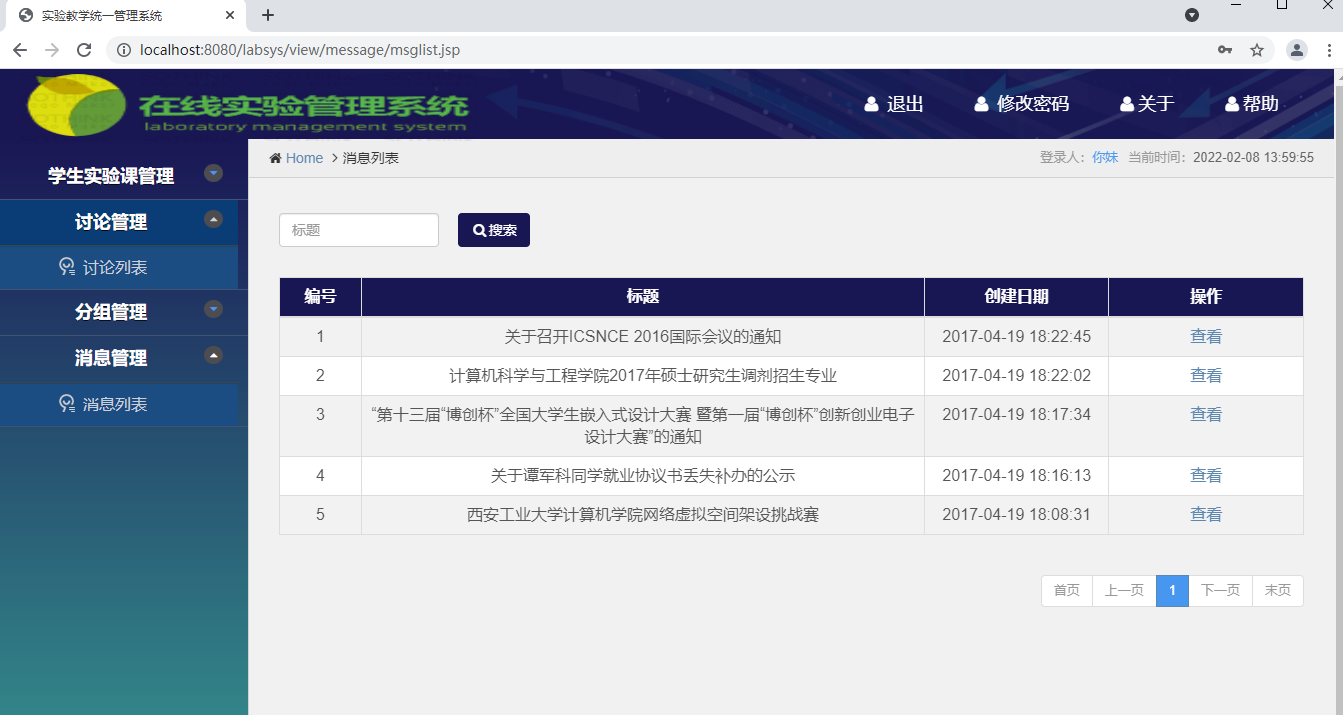Open the Chrome profile avatar

1297,50
